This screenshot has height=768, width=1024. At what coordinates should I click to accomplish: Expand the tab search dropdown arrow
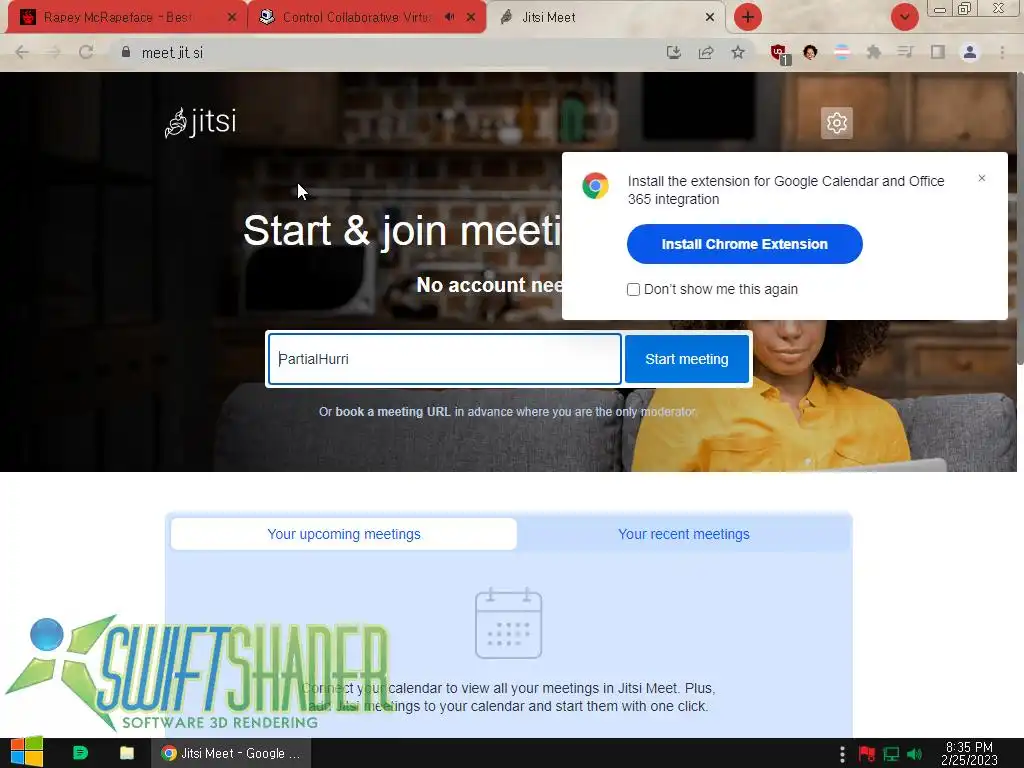(904, 17)
